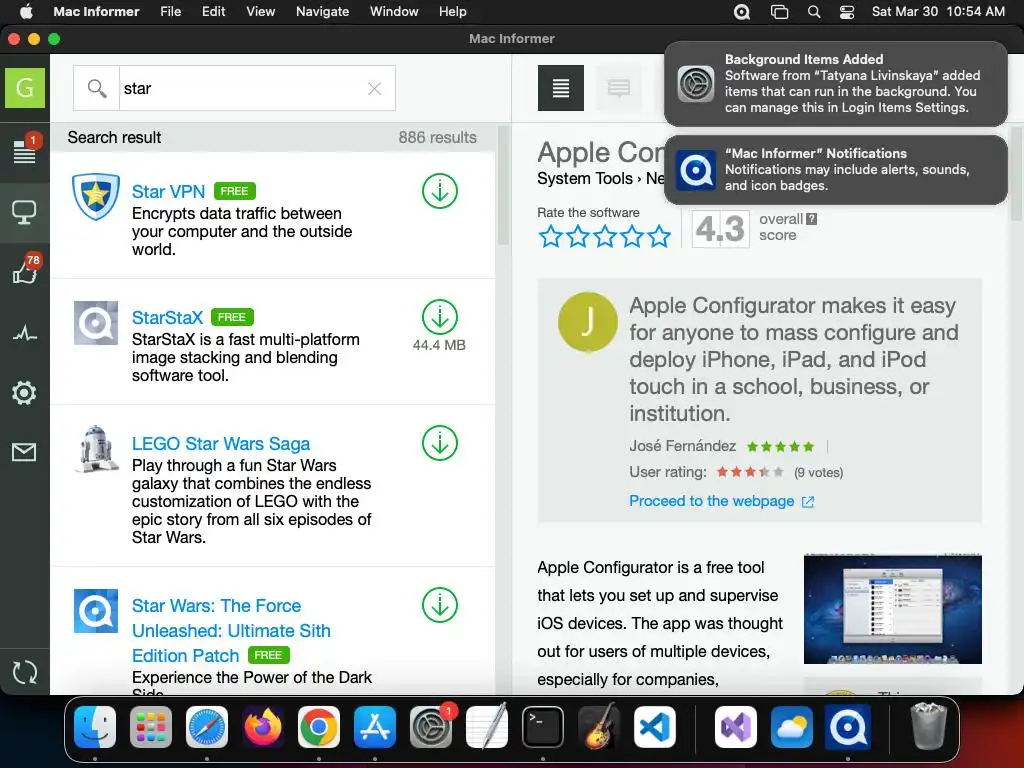Click the '44.4 MB' size label
Screen dimensions: 1024x768
click(x=439, y=345)
